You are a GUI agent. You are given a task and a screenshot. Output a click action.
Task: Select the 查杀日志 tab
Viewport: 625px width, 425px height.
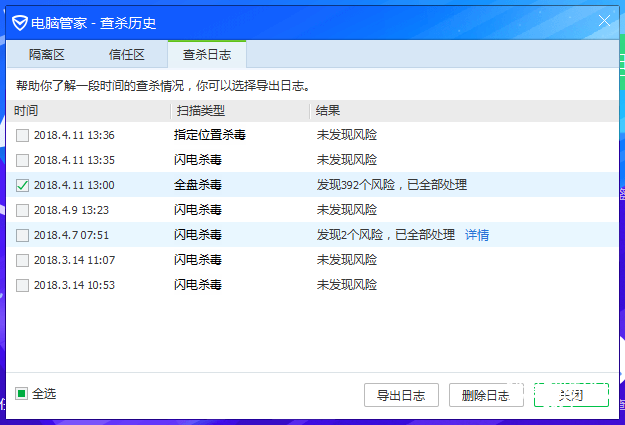click(x=207, y=55)
